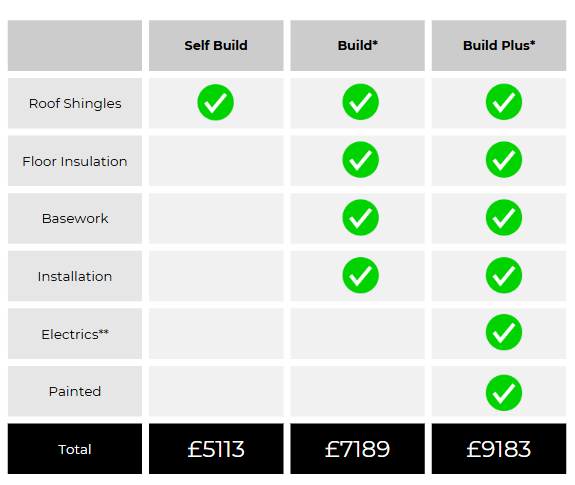
Task: Click the Total row label
Action: [75, 449]
